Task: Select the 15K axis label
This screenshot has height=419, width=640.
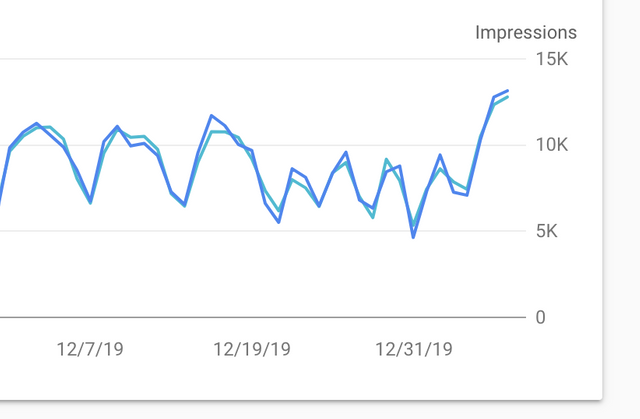Action: pyautogui.click(x=551, y=59)
